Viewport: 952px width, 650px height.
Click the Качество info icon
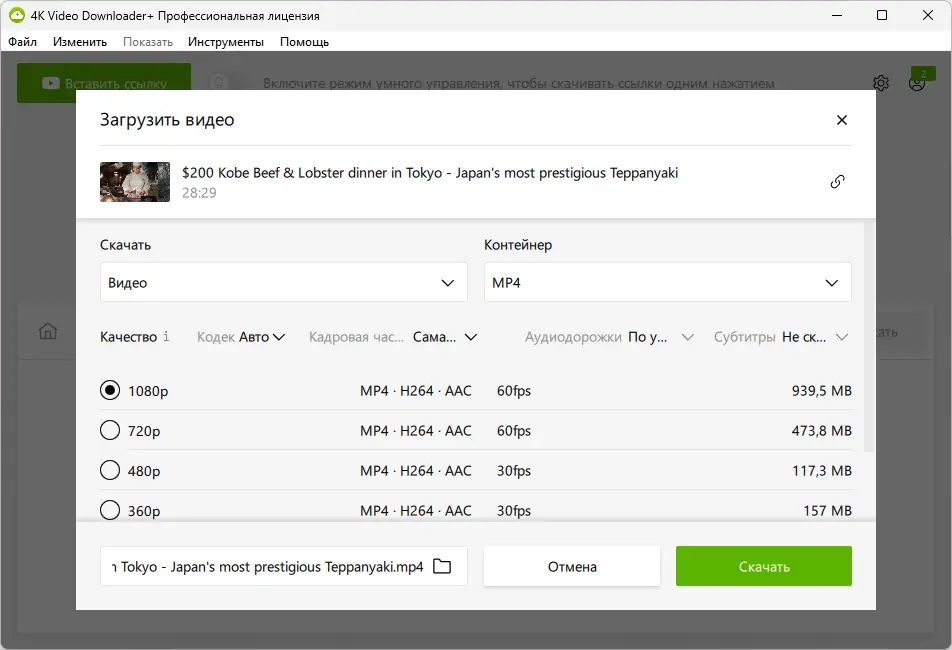coord(166,336)
